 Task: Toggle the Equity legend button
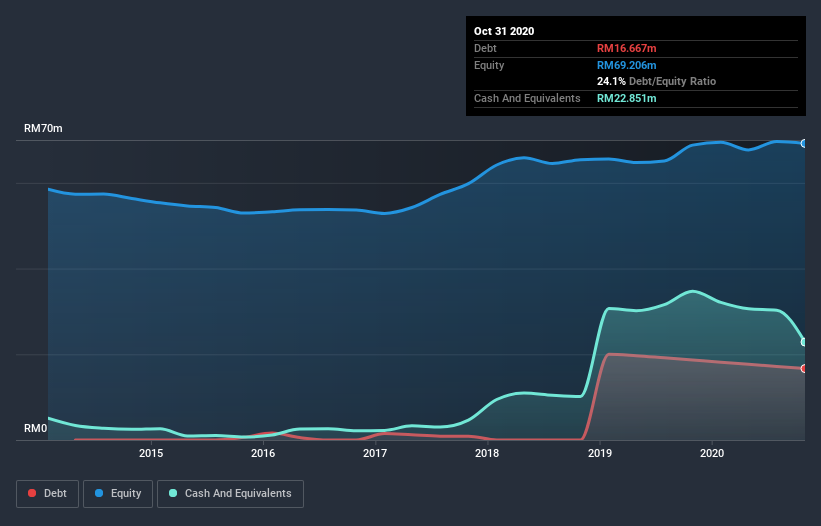click(x=118, y=494)
